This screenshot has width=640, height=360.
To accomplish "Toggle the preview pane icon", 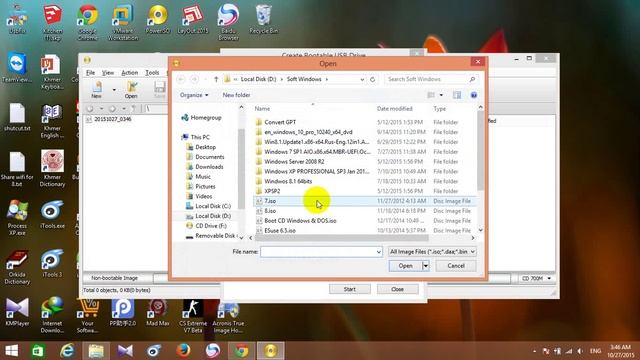I will tap(457, 95).
